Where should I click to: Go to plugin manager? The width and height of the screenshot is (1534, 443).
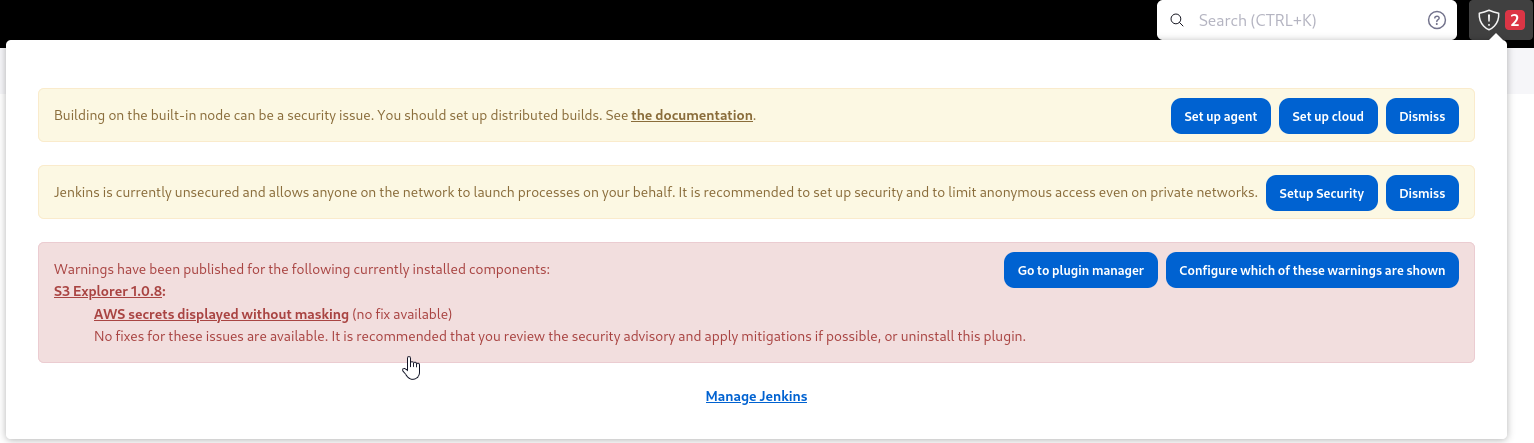1081,270
